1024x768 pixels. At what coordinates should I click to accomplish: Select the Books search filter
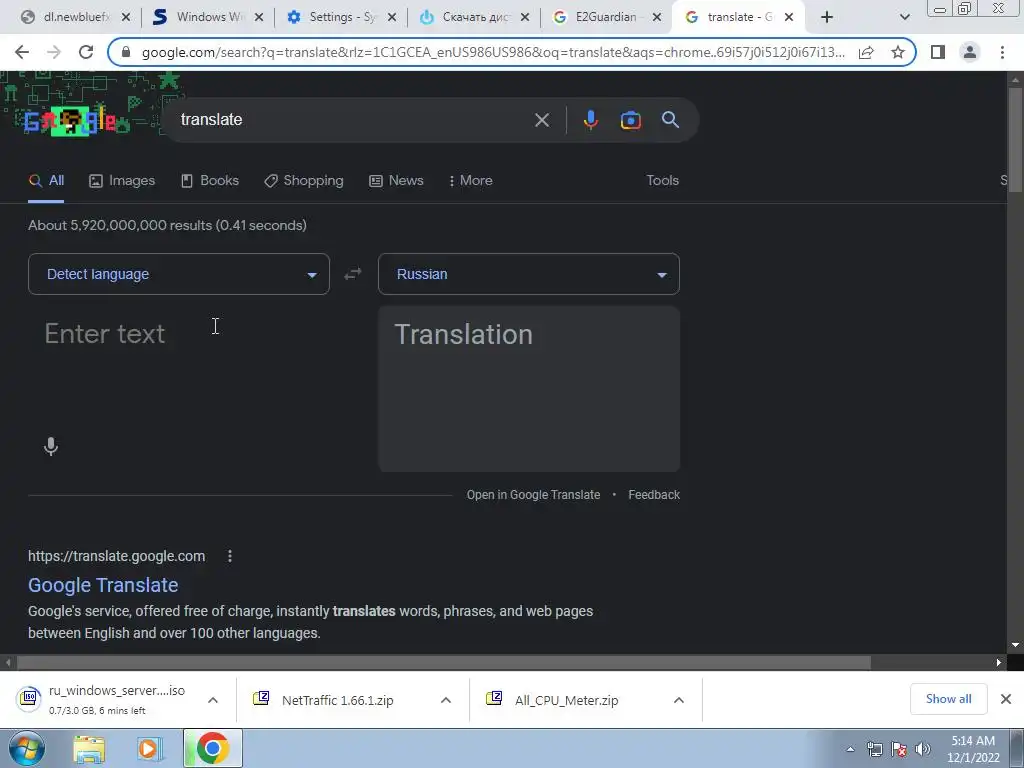click(210, 181)
